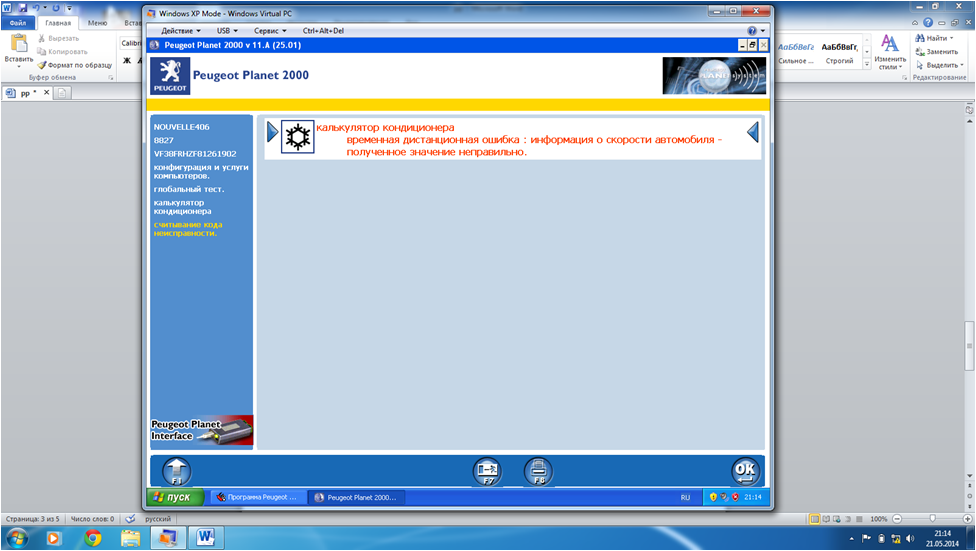This screenshot has width=976, height=551.
Task: Click the XP tray red shield icon
Action: [735, 497]
